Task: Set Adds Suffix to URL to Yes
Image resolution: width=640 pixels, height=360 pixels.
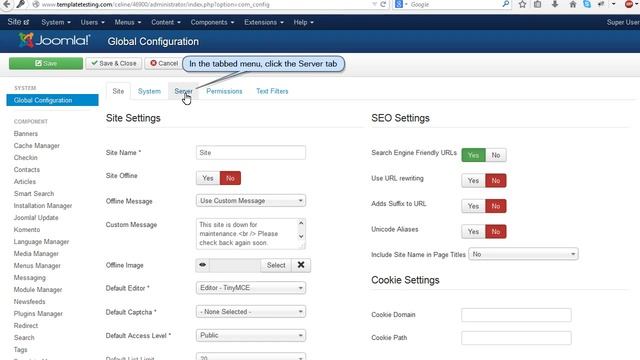Action: click(473, 206)
